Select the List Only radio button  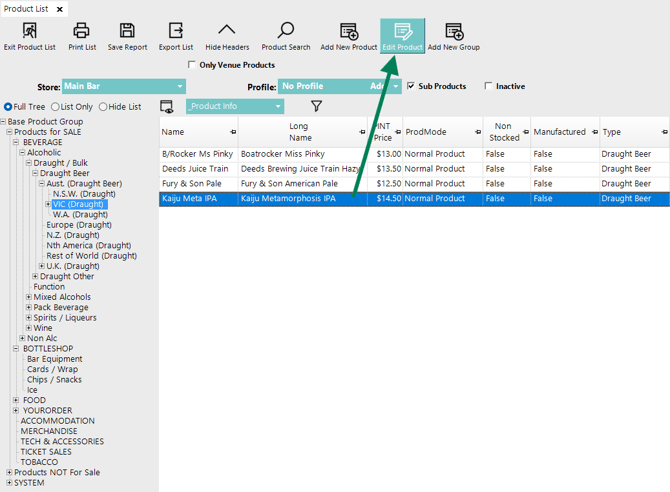(56, 107)
